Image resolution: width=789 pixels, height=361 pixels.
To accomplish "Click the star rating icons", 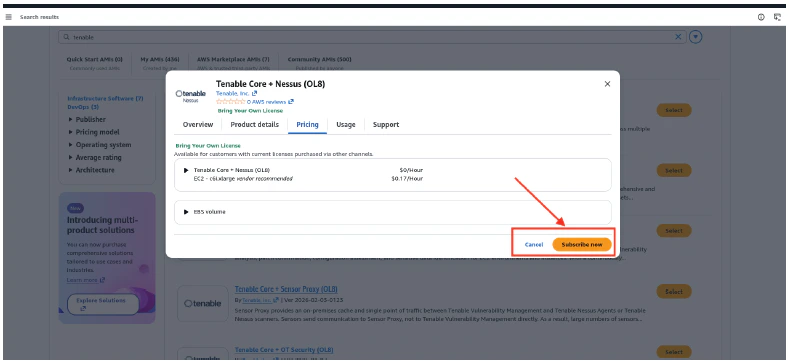I will click(230, 102).
